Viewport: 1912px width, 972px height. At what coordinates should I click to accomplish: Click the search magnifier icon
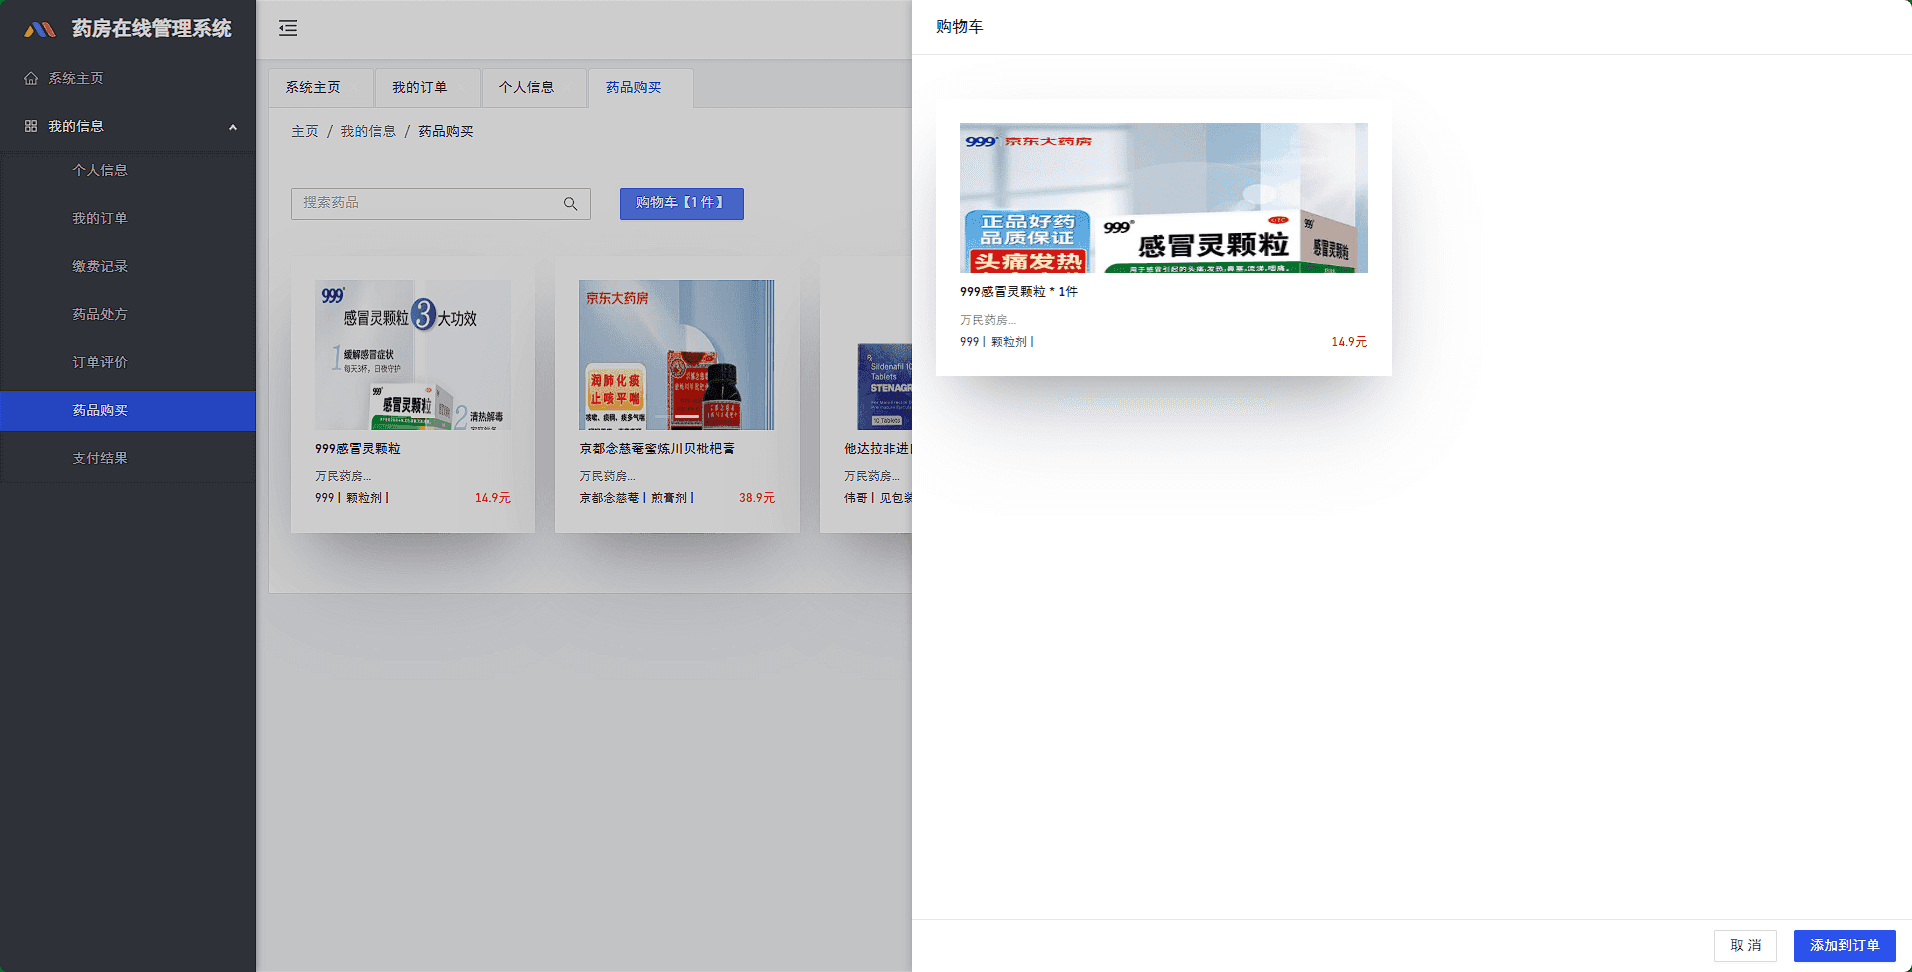click(x=570, y=204)
